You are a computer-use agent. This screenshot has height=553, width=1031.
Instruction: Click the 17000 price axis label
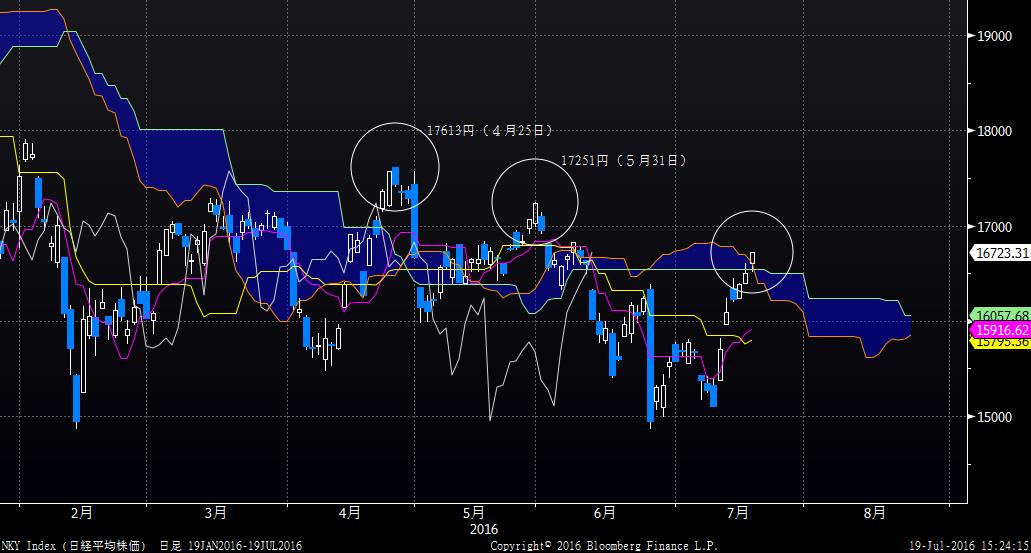tap(994, 227)
